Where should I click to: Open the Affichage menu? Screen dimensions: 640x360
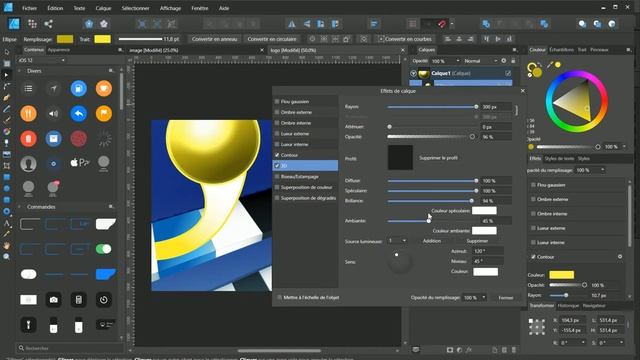170,8
